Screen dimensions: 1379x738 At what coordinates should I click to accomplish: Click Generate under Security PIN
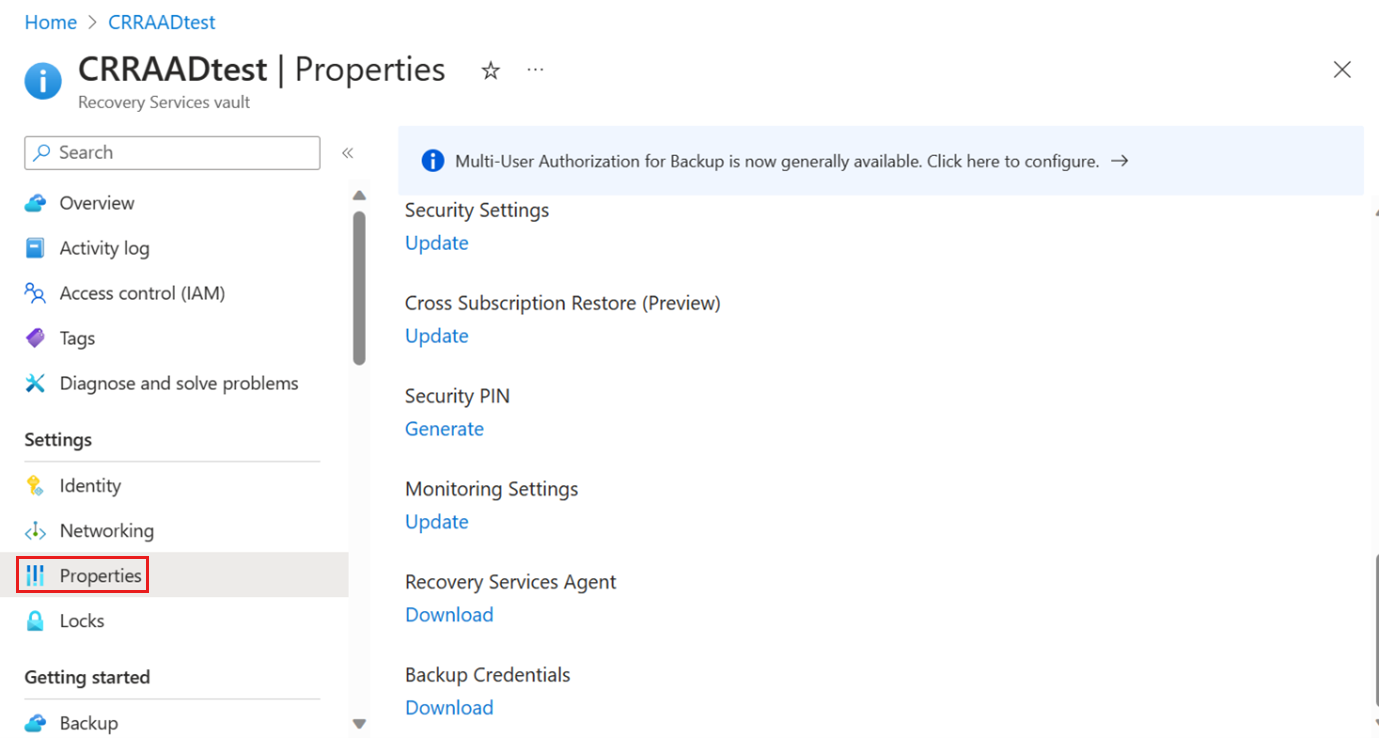click(444, 429)
